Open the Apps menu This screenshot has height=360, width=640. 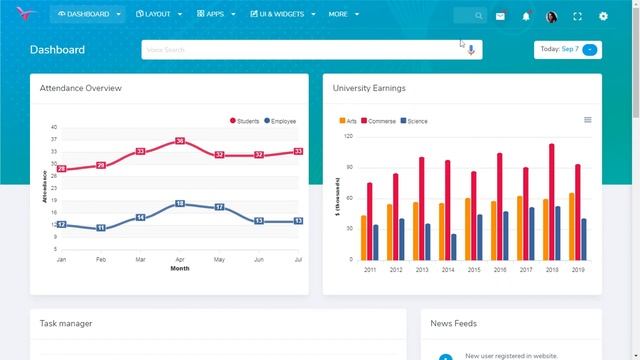tap(216, 14)
